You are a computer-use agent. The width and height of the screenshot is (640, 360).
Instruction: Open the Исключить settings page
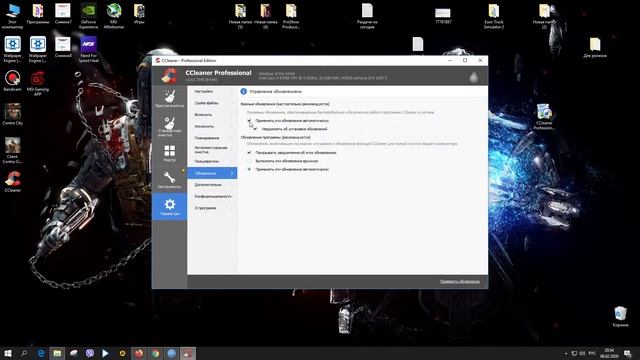[x=212, y=127]
